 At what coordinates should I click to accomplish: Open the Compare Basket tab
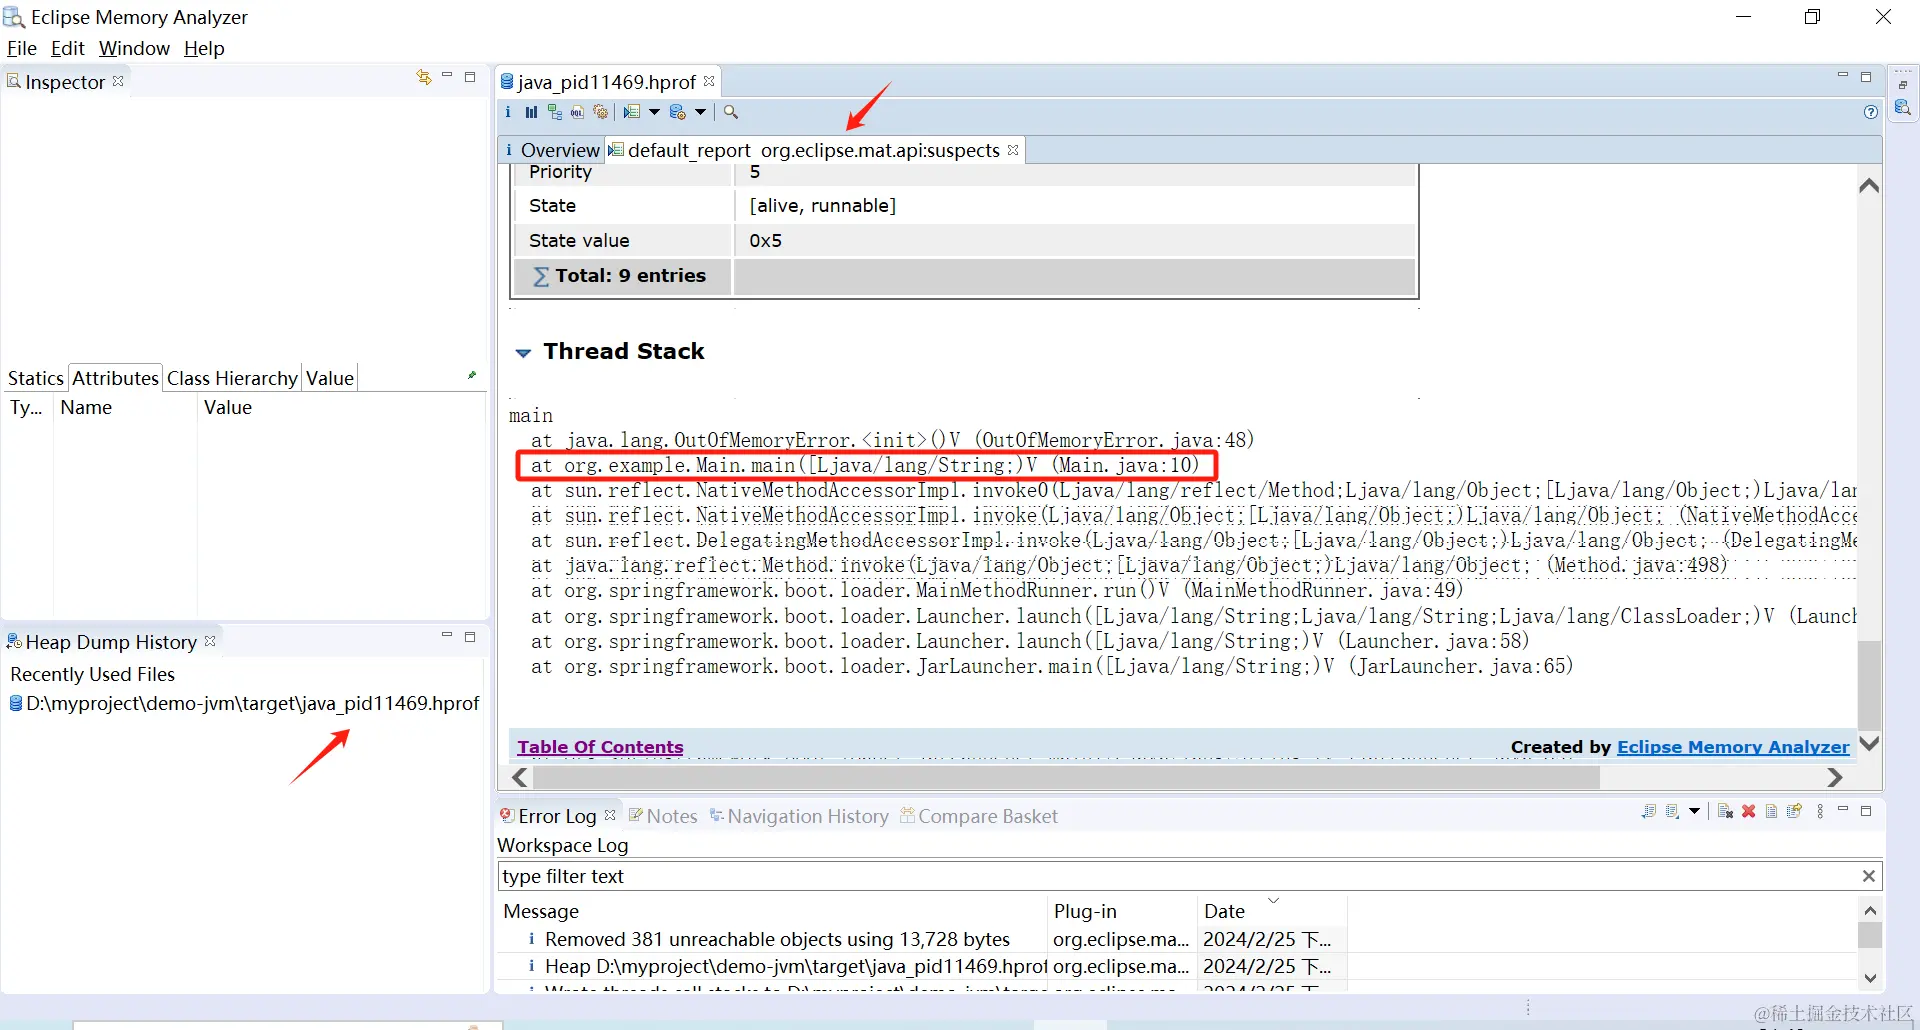click(979, 816)
